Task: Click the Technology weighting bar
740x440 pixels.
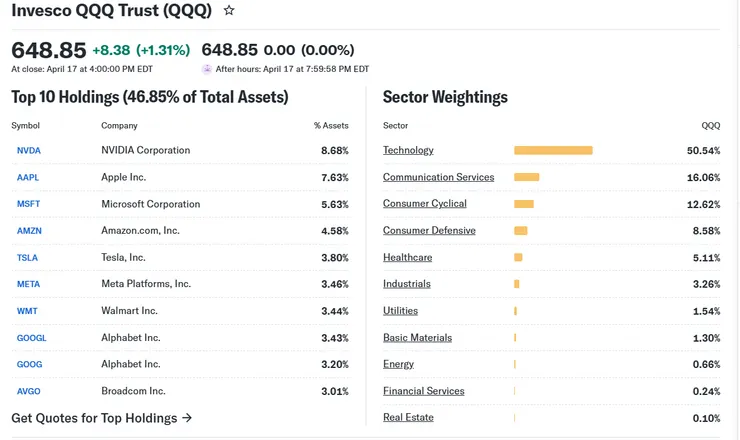Action: [553, 151]
